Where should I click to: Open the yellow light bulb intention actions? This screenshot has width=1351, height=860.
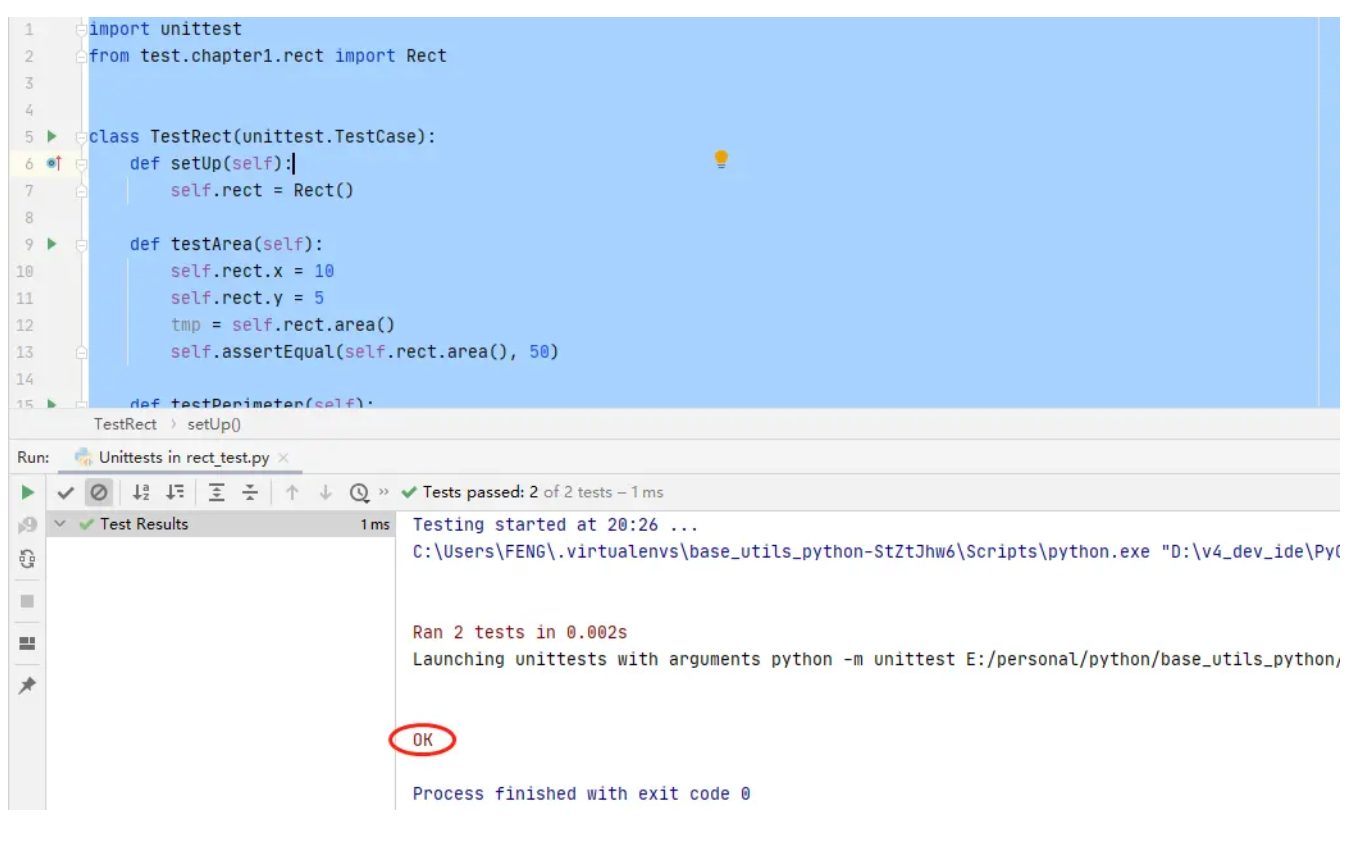pyautogui.click(x=721, y=159)
